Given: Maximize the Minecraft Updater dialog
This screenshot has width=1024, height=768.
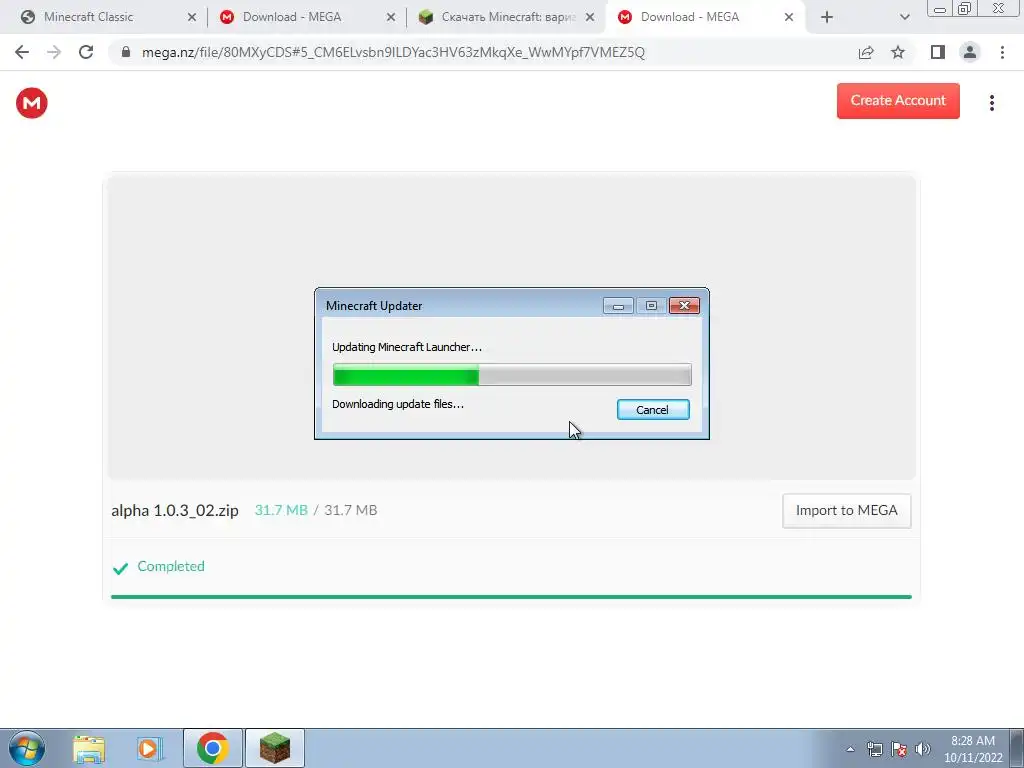Looking at the screenshot, I should [x=651, y=306].
